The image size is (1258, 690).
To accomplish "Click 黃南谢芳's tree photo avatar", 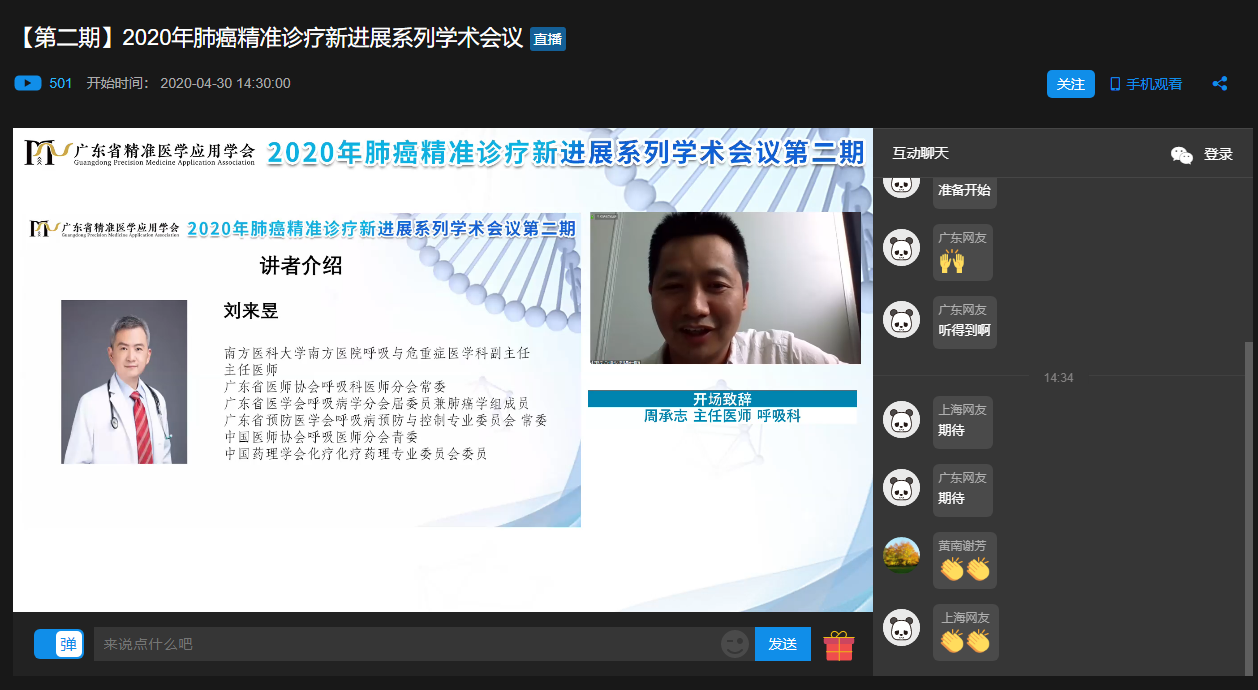I will click(x=901, y=555).
